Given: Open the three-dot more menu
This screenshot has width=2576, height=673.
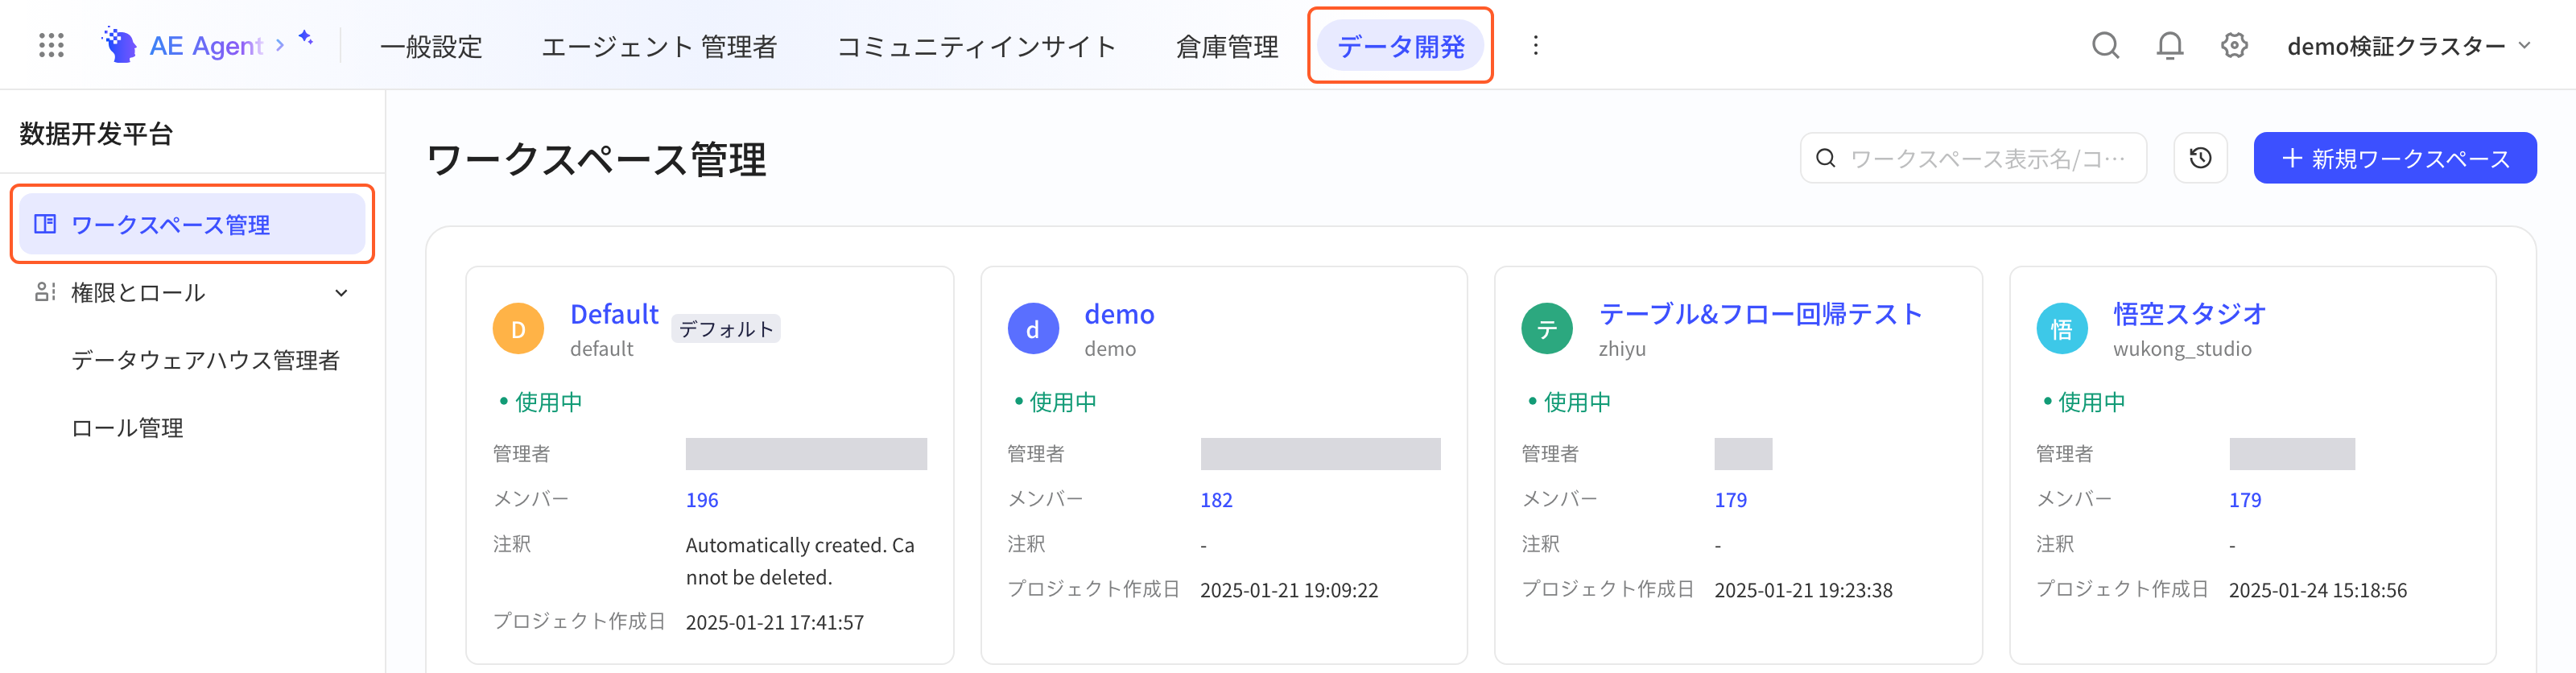Looking at the screenshot, I should [1535, 45].
